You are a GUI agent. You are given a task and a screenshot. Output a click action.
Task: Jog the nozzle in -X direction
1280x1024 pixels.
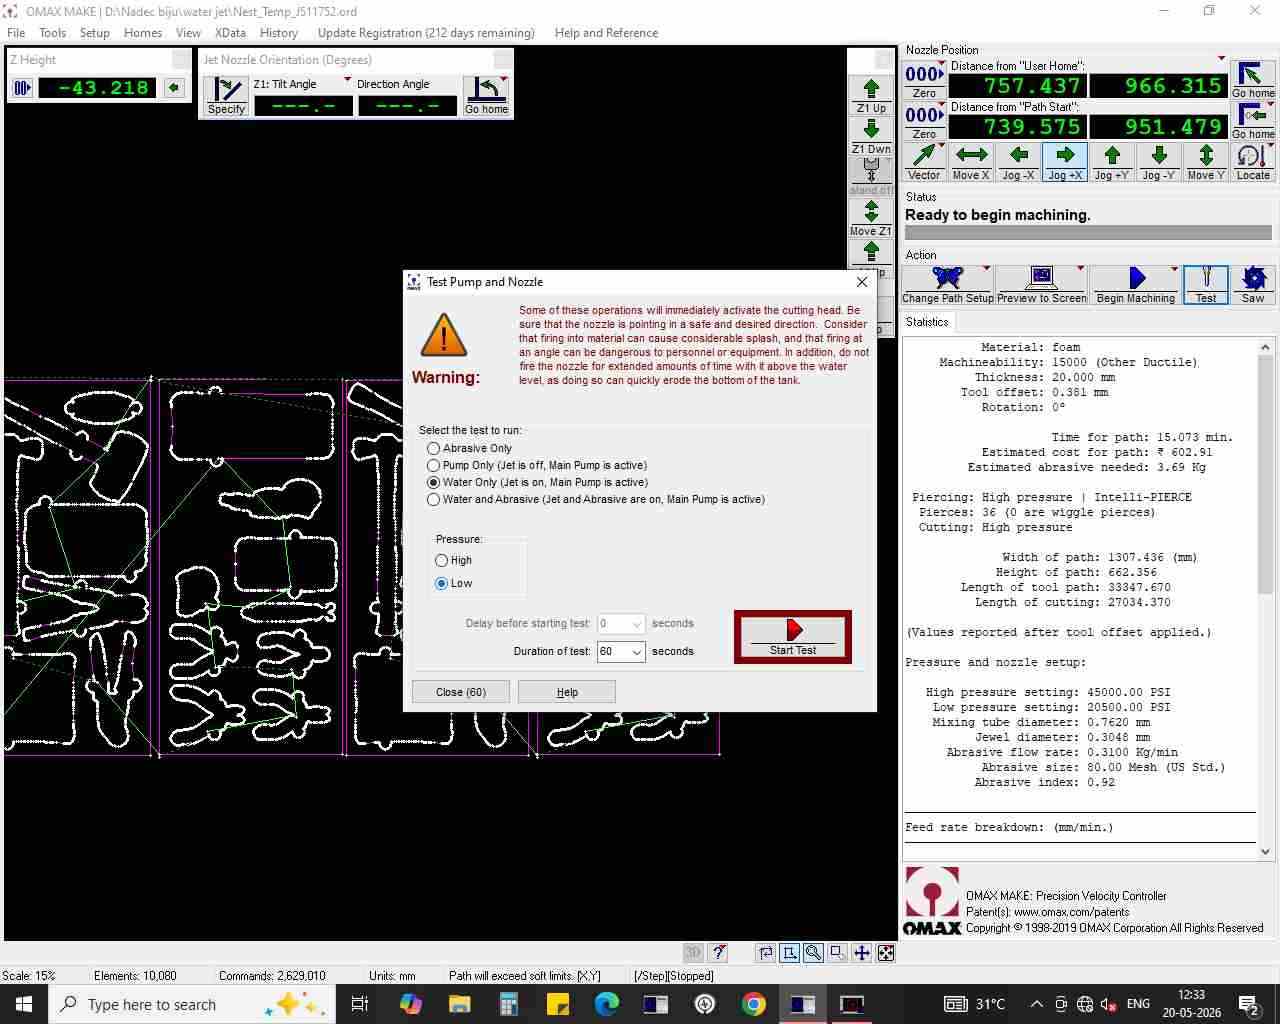[x=1018, y=162]
